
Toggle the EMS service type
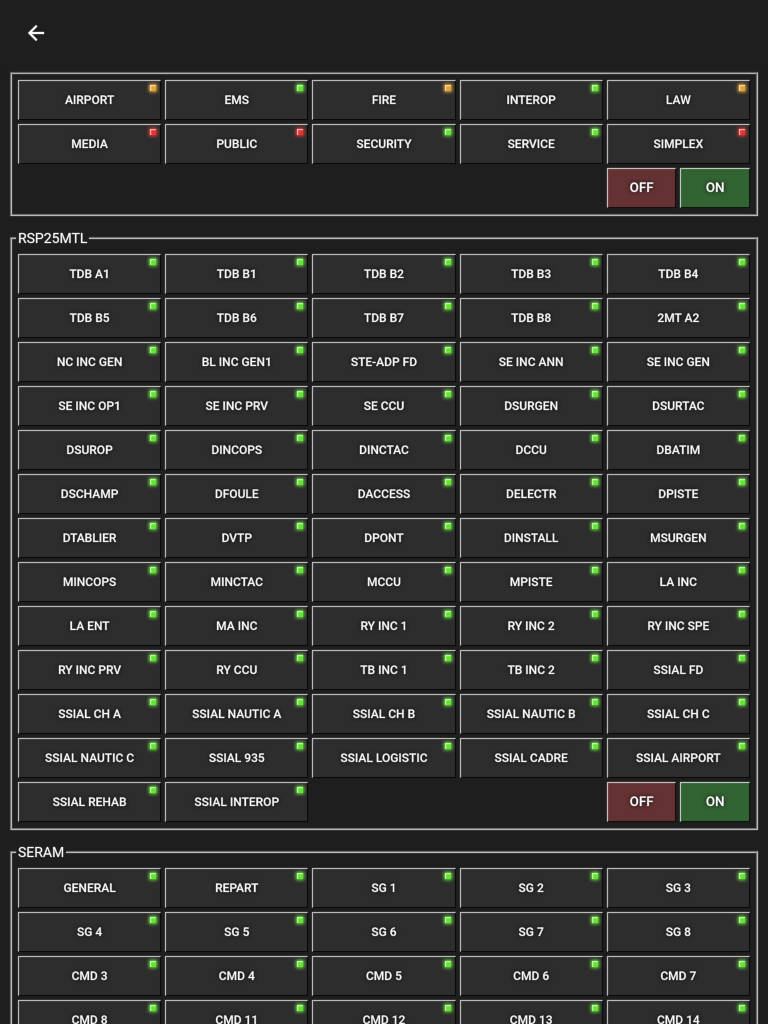point(236,100)
